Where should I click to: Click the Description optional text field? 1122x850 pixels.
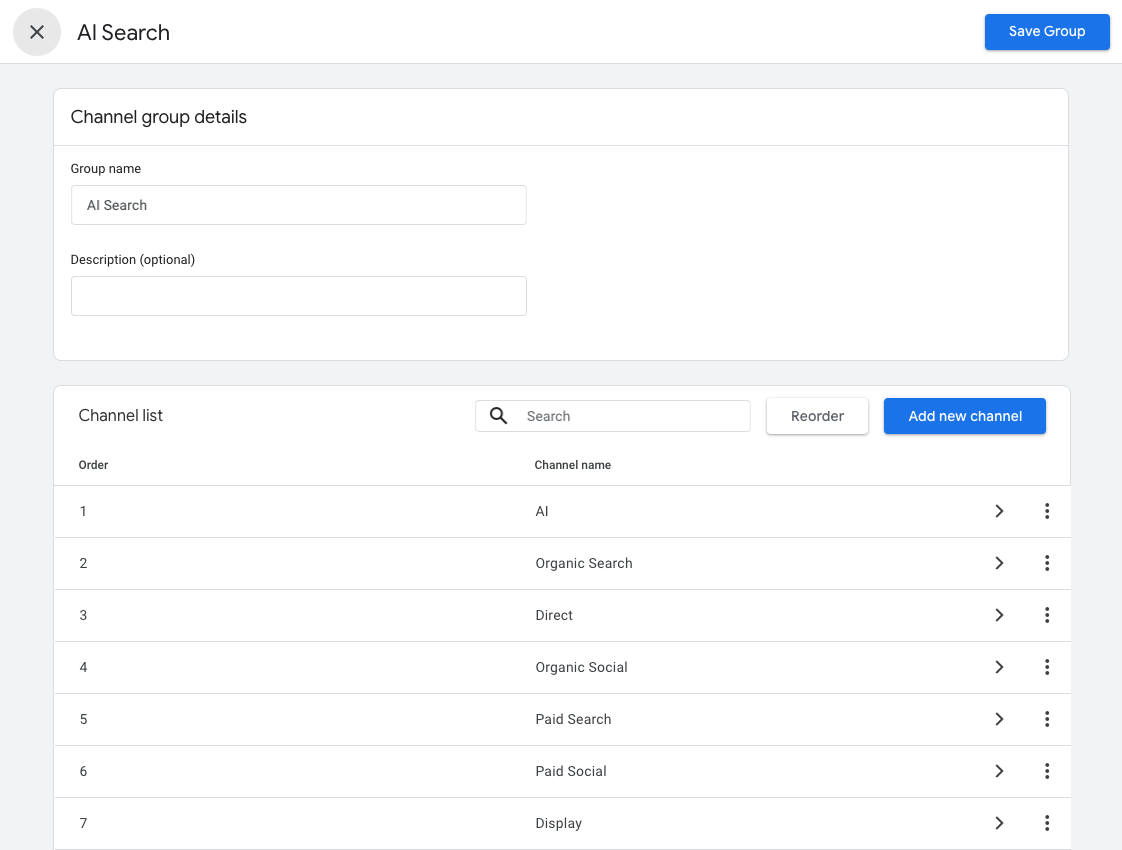coord(298,296)
